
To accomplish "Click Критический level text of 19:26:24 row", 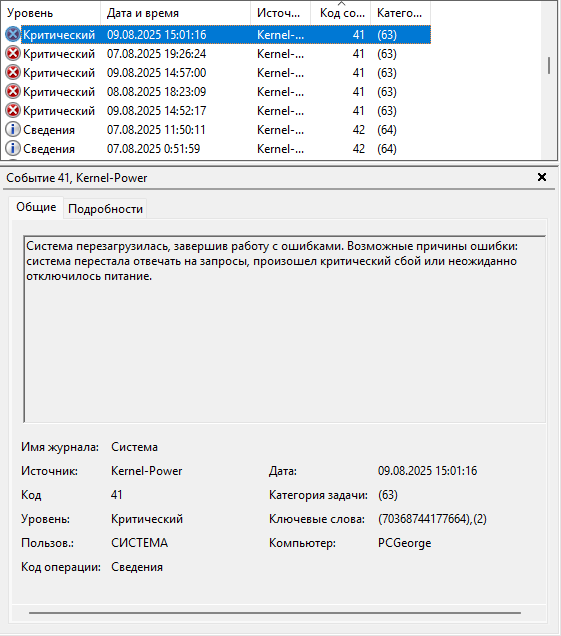I will tap(59, 54).
